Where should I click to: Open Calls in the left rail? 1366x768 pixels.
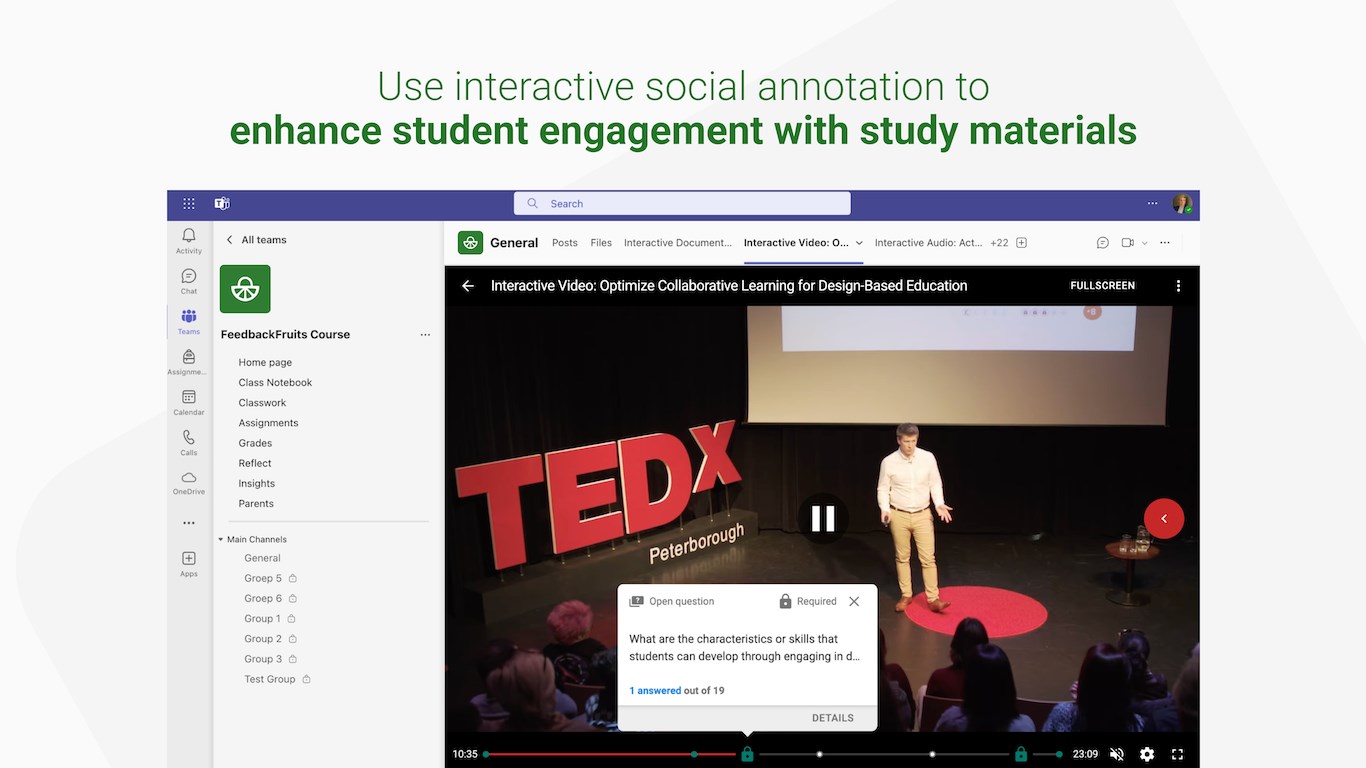click(x=189, y=442)
